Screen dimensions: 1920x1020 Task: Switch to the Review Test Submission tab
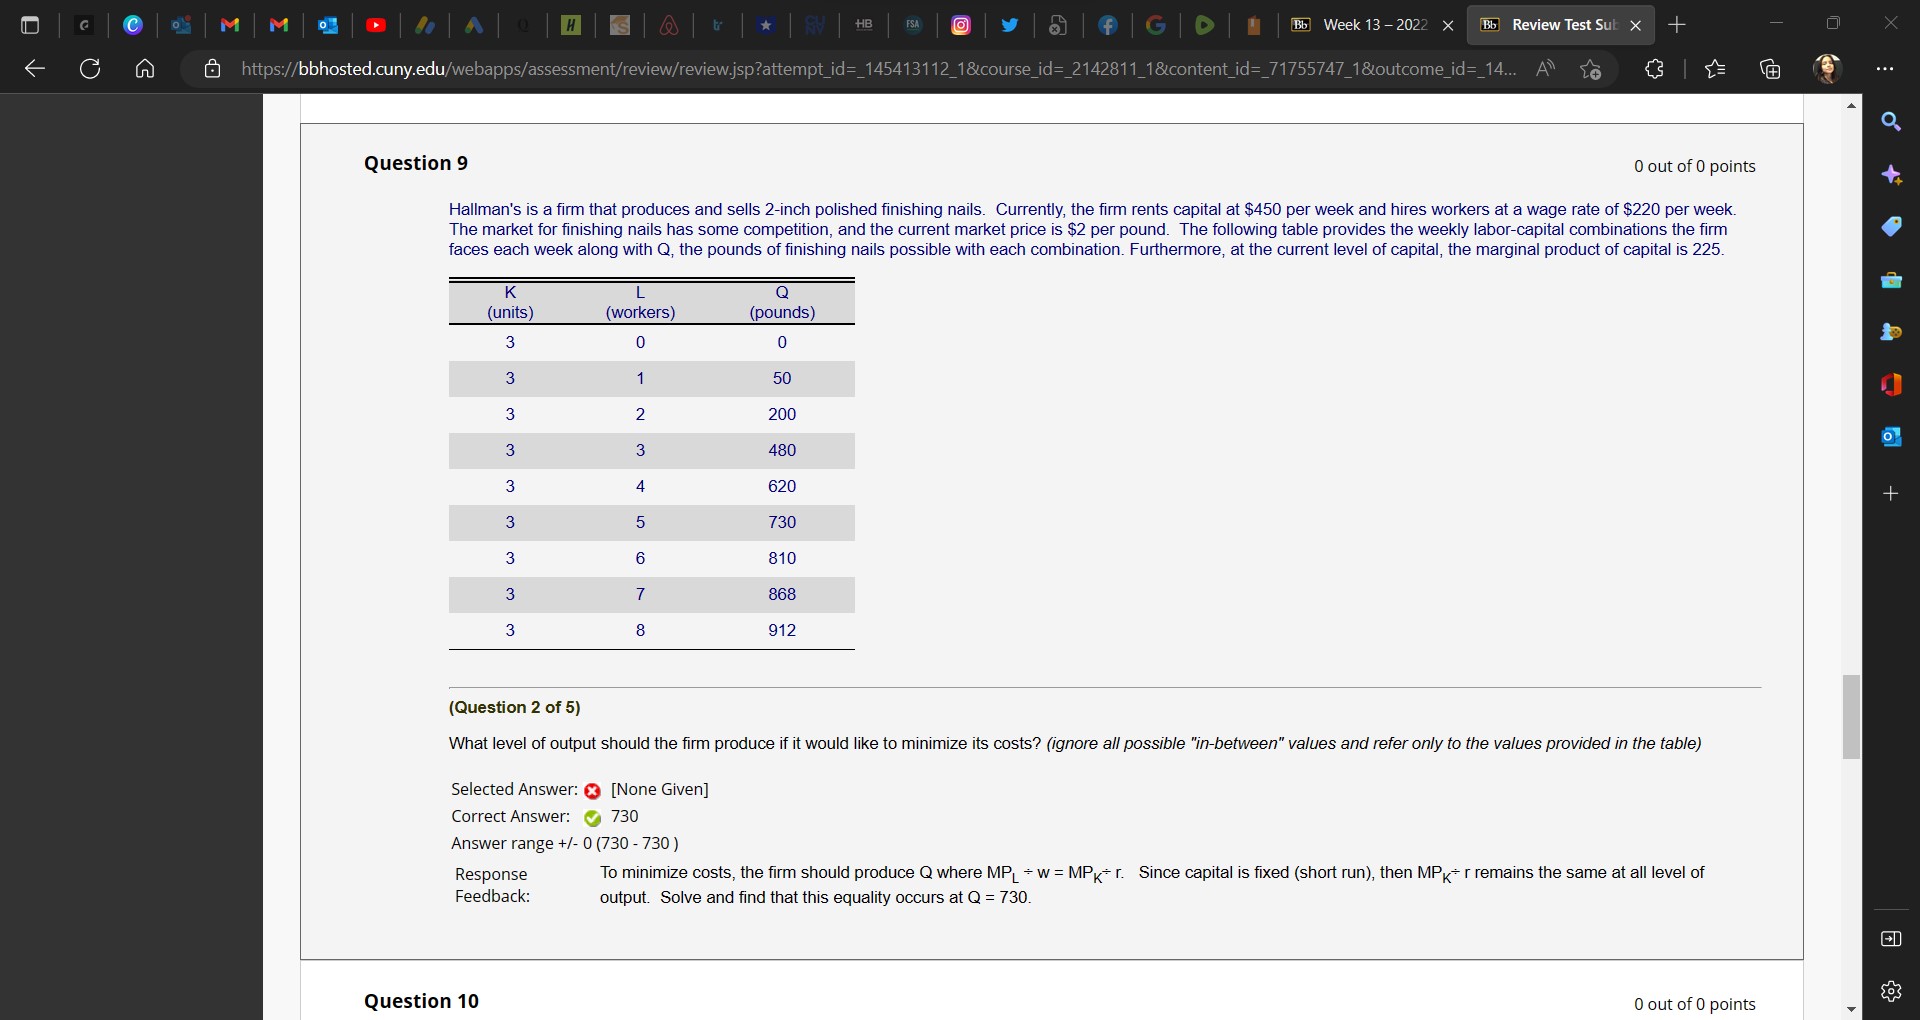1560,24
